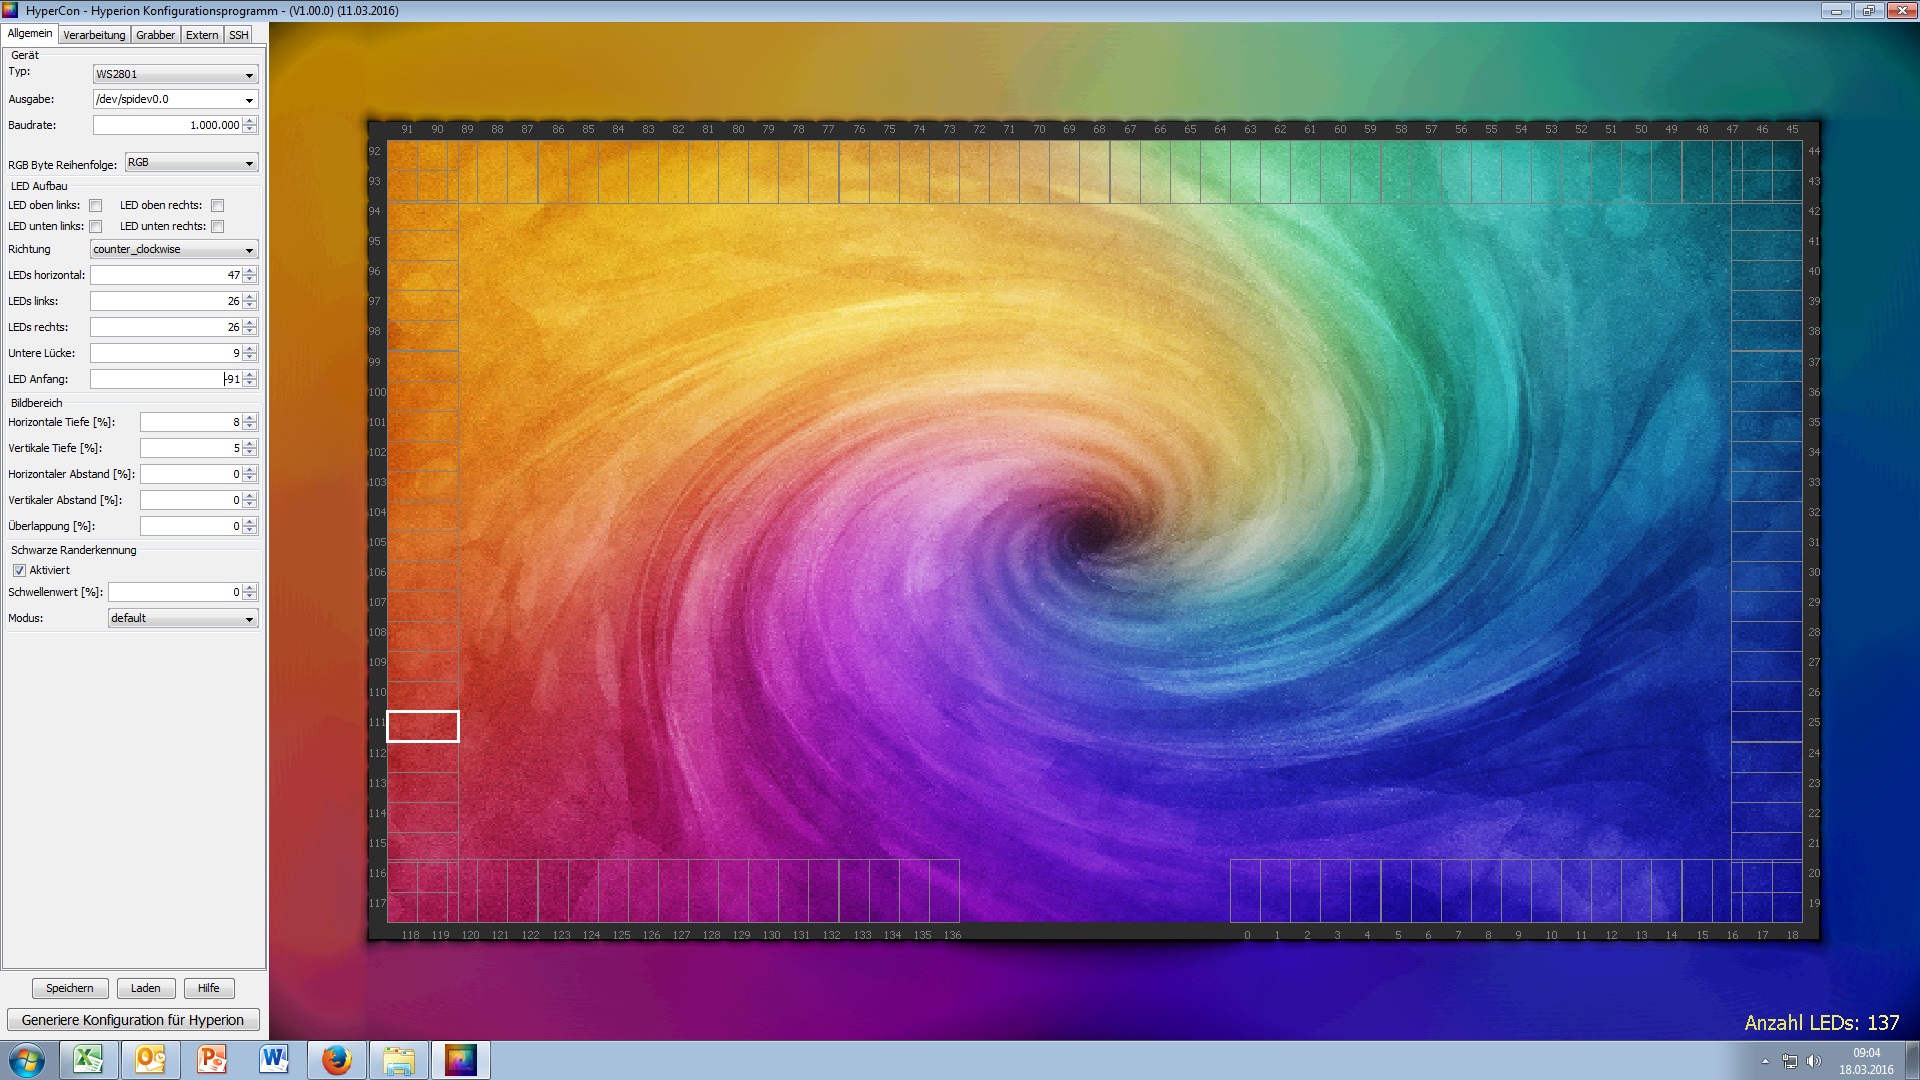Open Windows Explorer folder icon
The width and height of the screenshot is (1920, 1080).
(398, 1060)
